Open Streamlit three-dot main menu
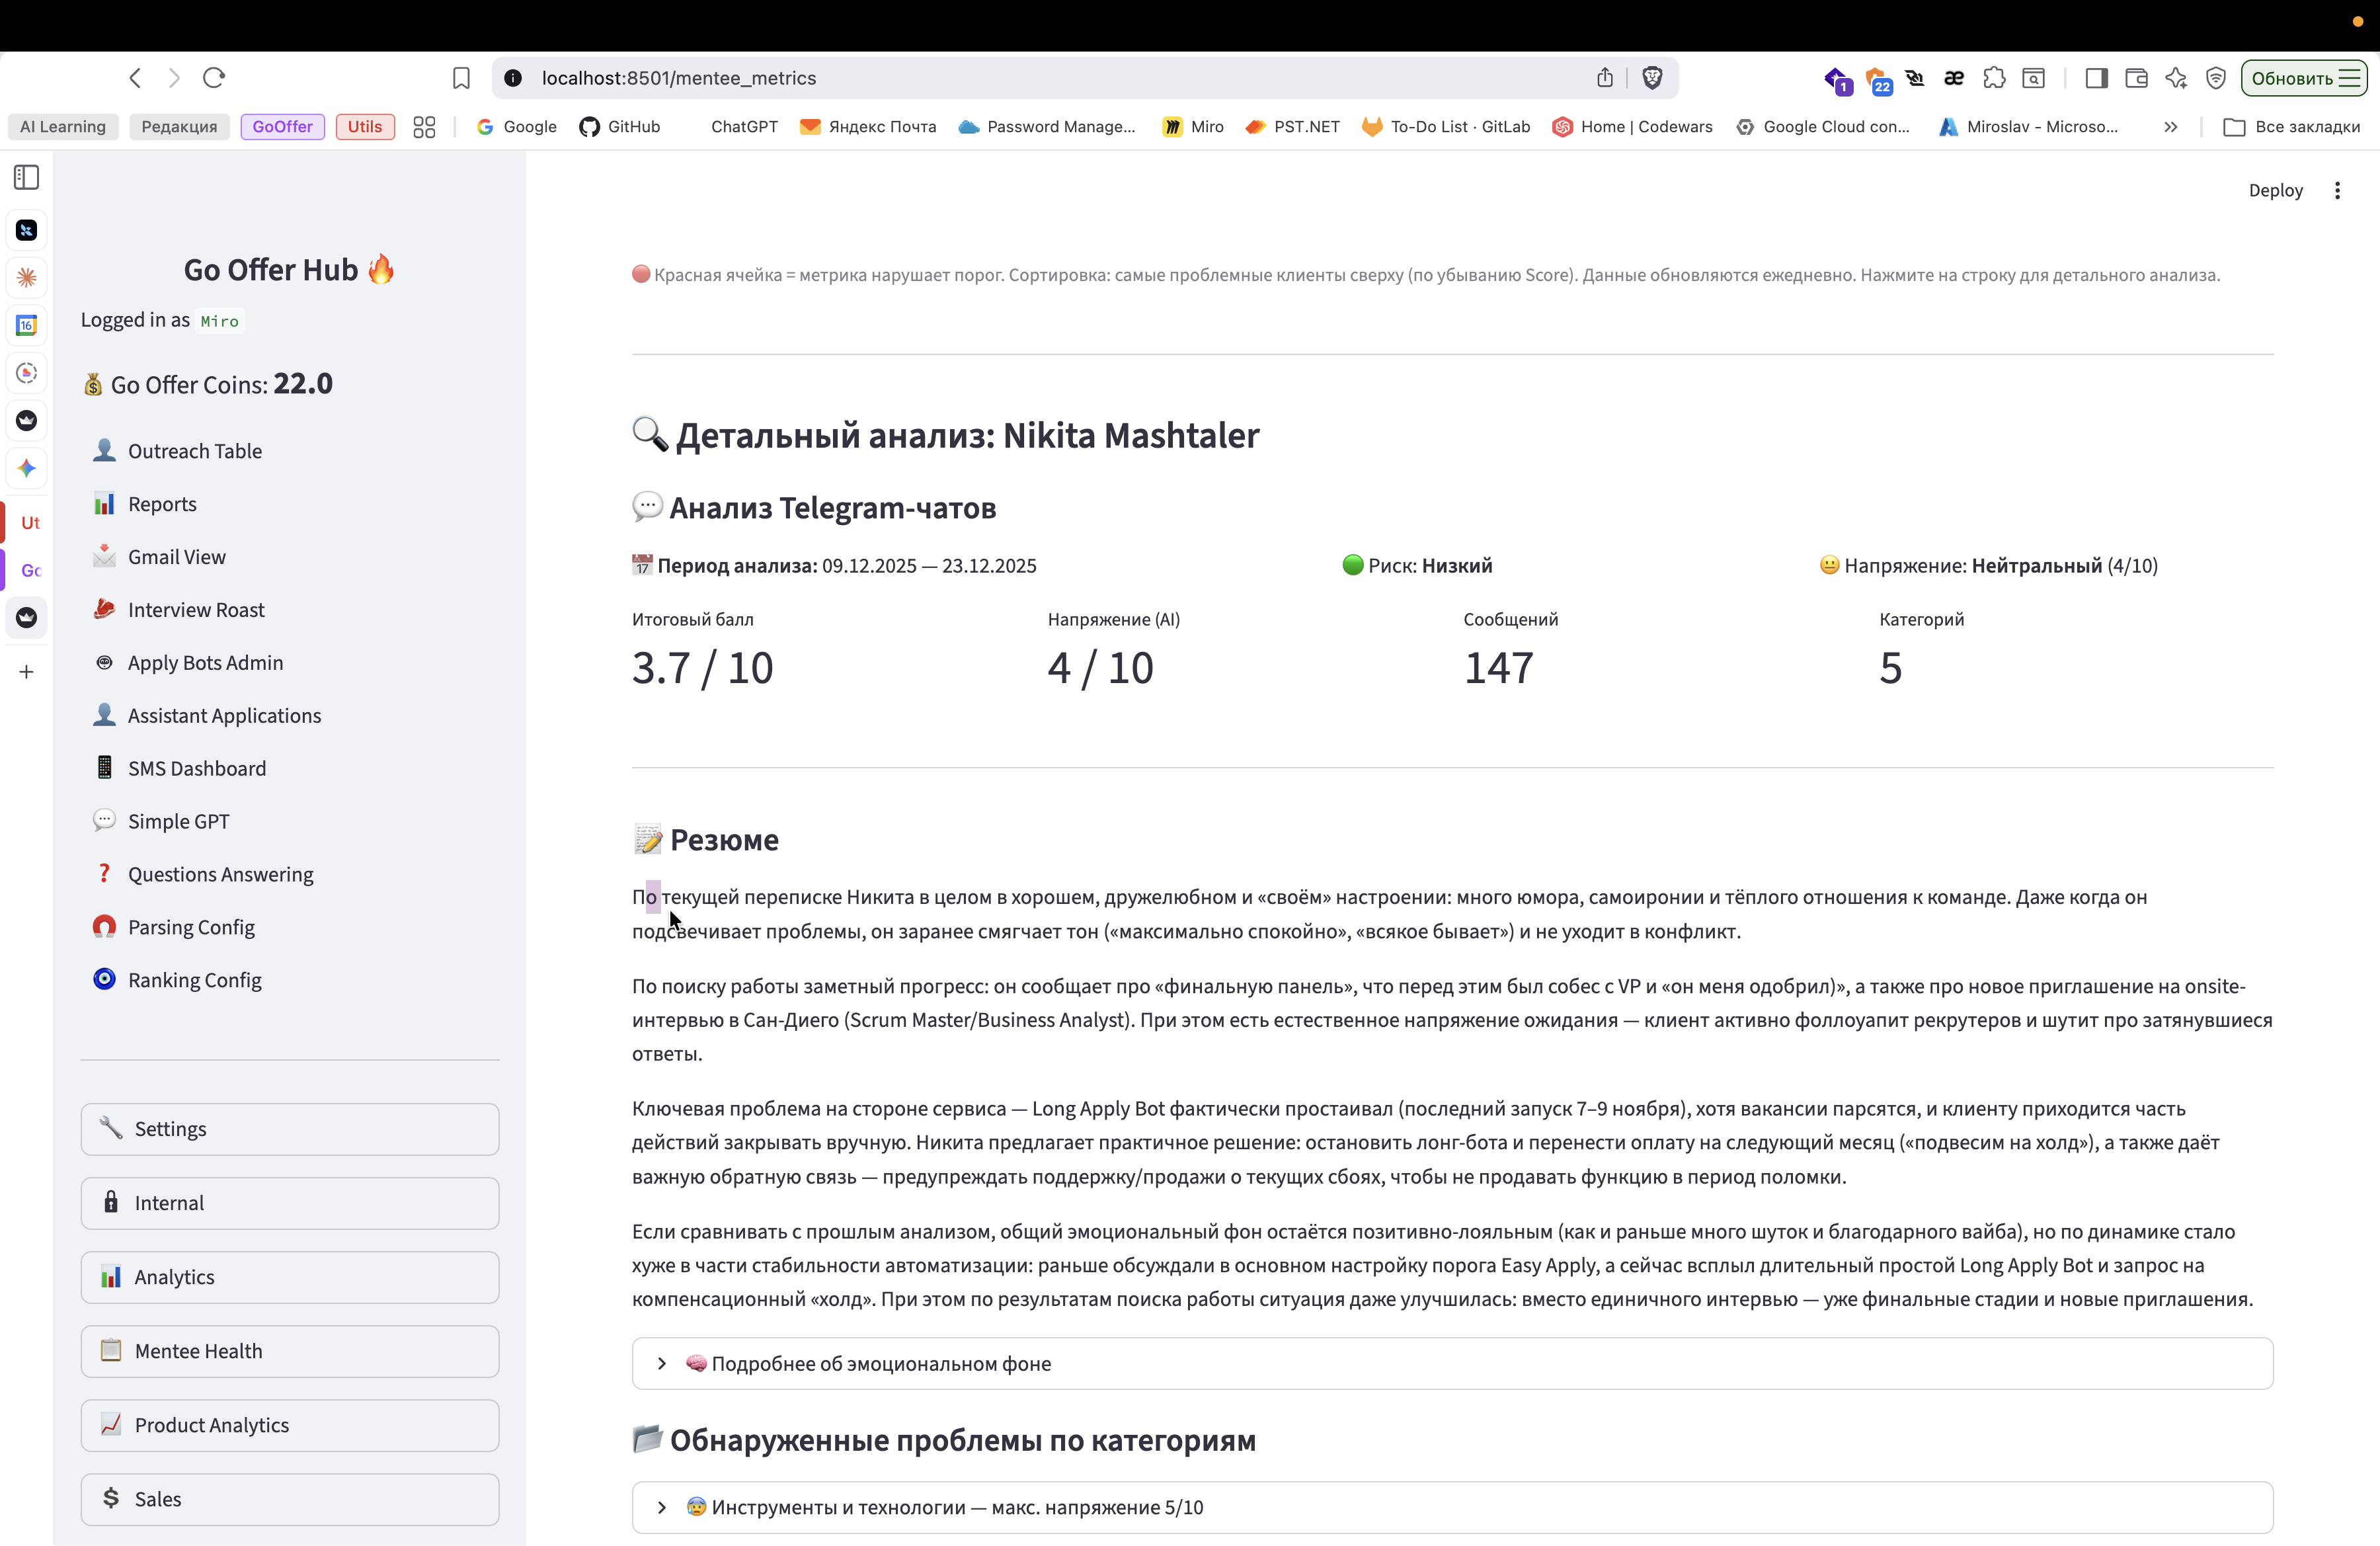Viewport: 2380px width, 1546px height. point(2337,191)
